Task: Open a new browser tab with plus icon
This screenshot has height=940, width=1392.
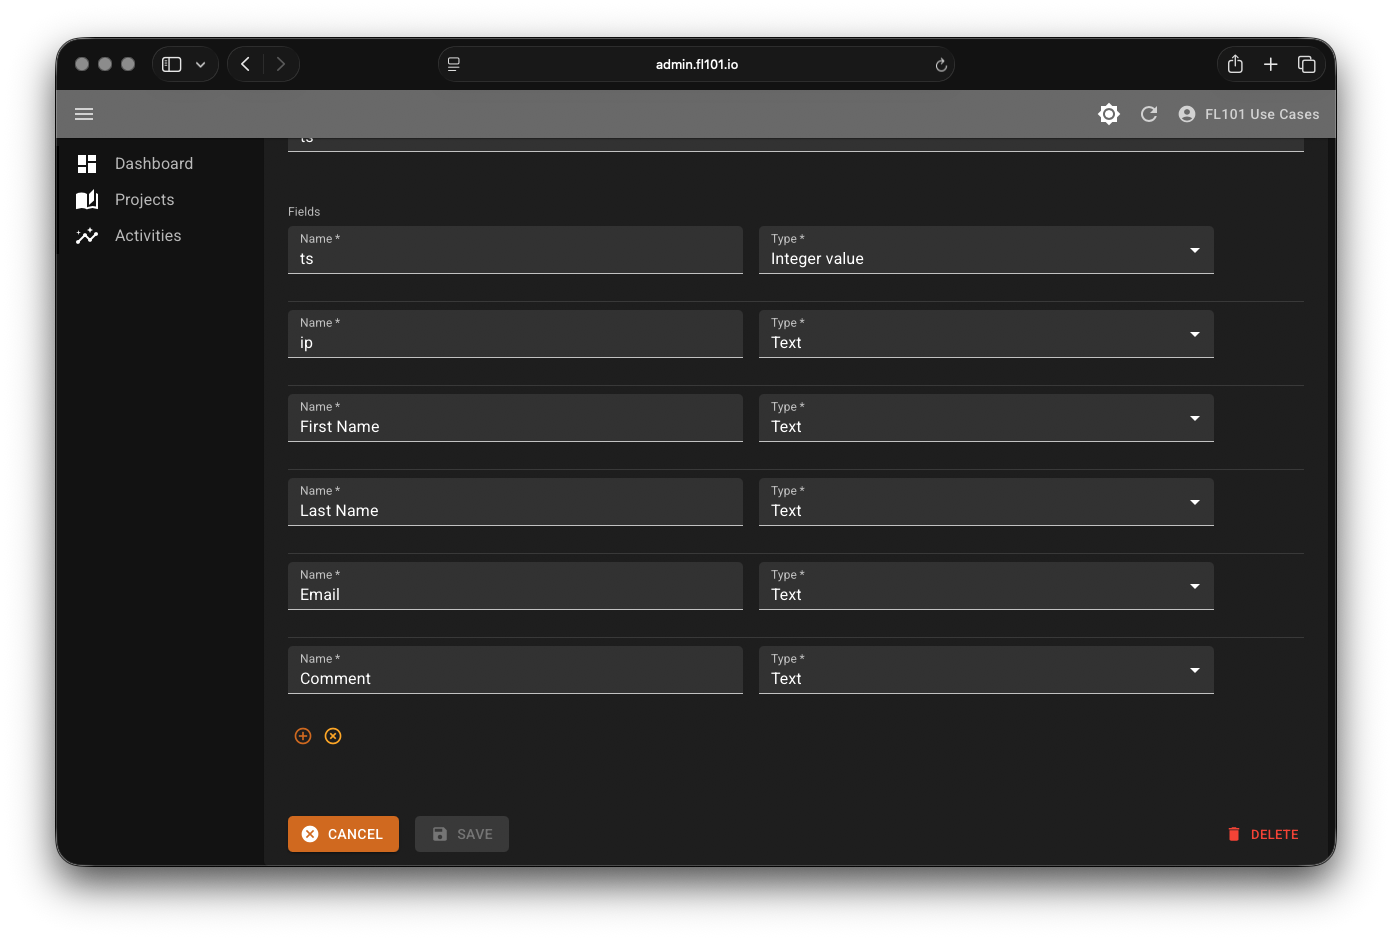Action: (x=1270, y=64)
